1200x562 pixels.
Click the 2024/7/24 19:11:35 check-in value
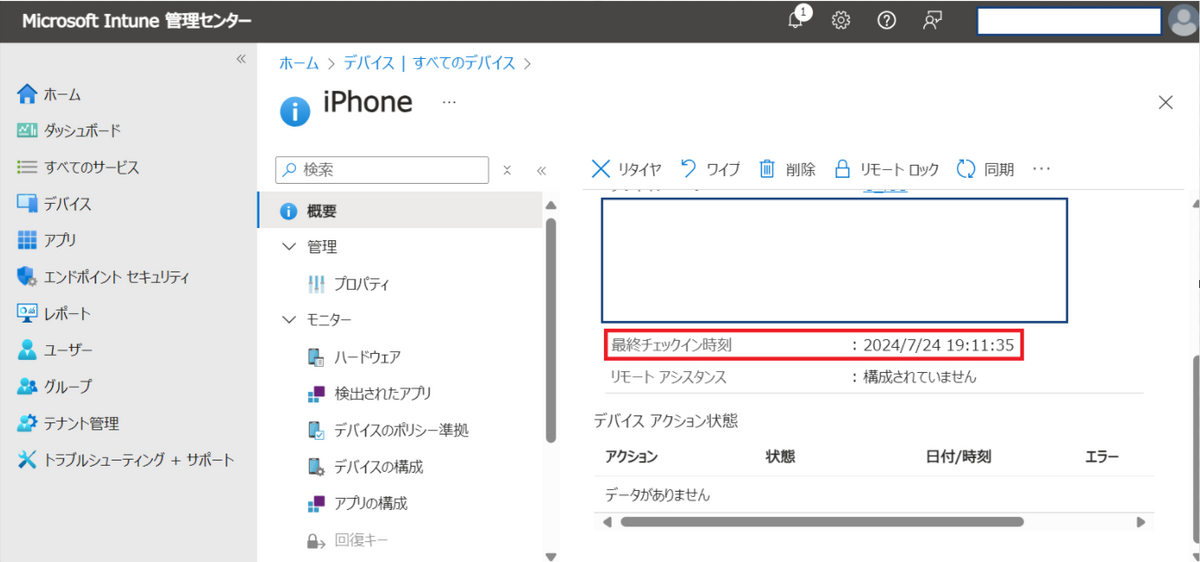point(938,346)
